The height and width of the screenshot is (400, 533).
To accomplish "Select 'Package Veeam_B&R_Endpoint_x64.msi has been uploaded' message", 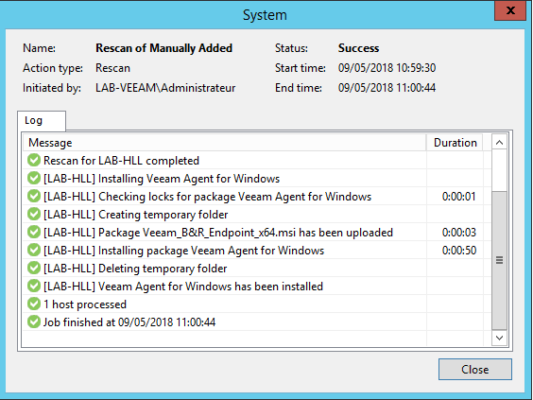I will pos(218,233).
